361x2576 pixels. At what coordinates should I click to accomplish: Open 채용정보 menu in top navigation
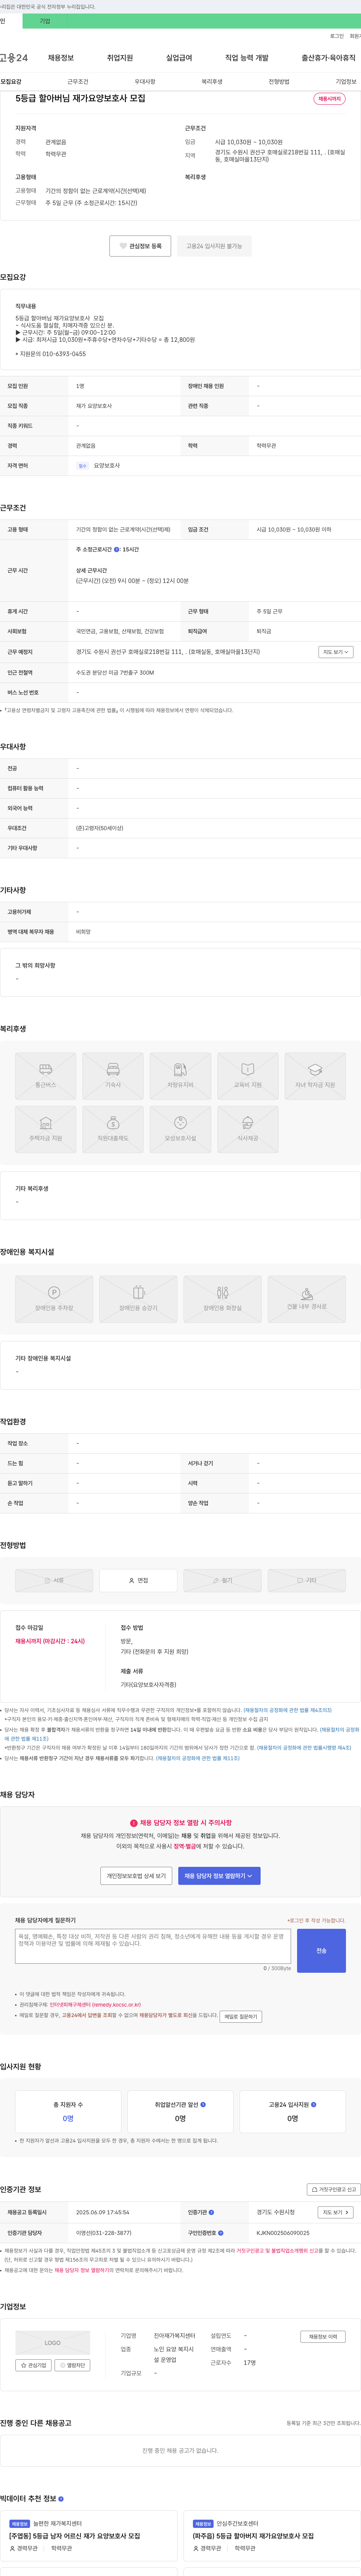click(61, 58)
